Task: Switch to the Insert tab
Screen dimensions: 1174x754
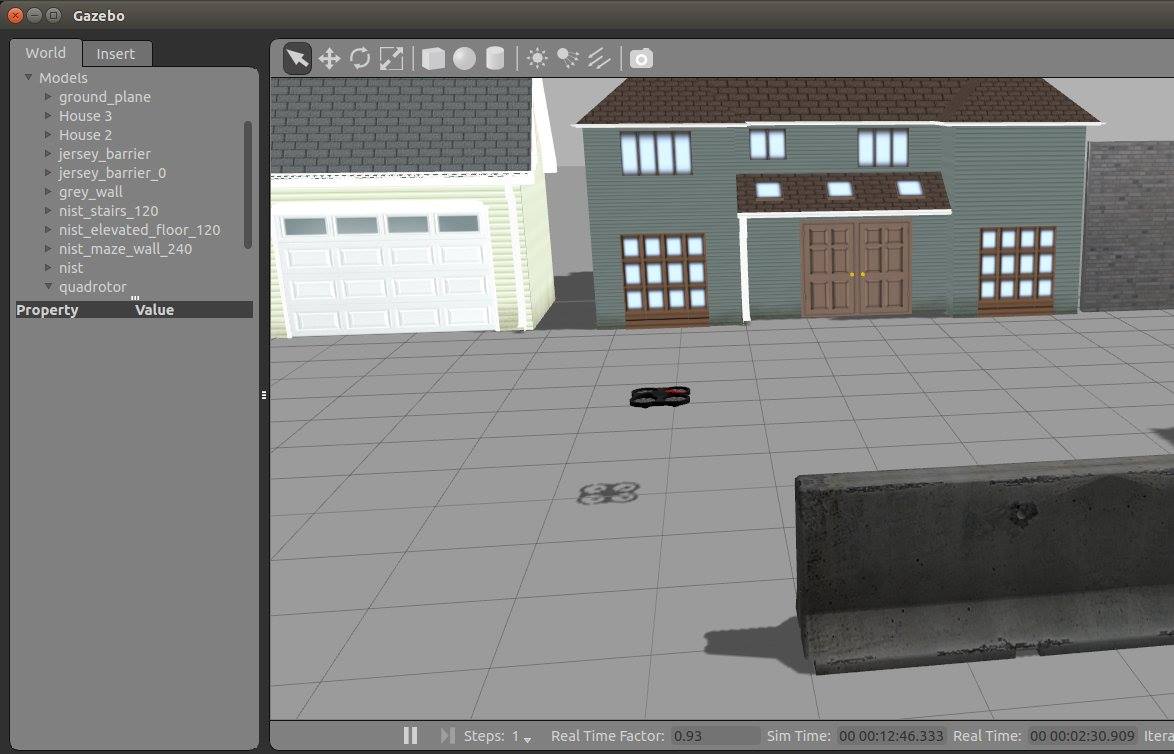Action: coord(115,54)
